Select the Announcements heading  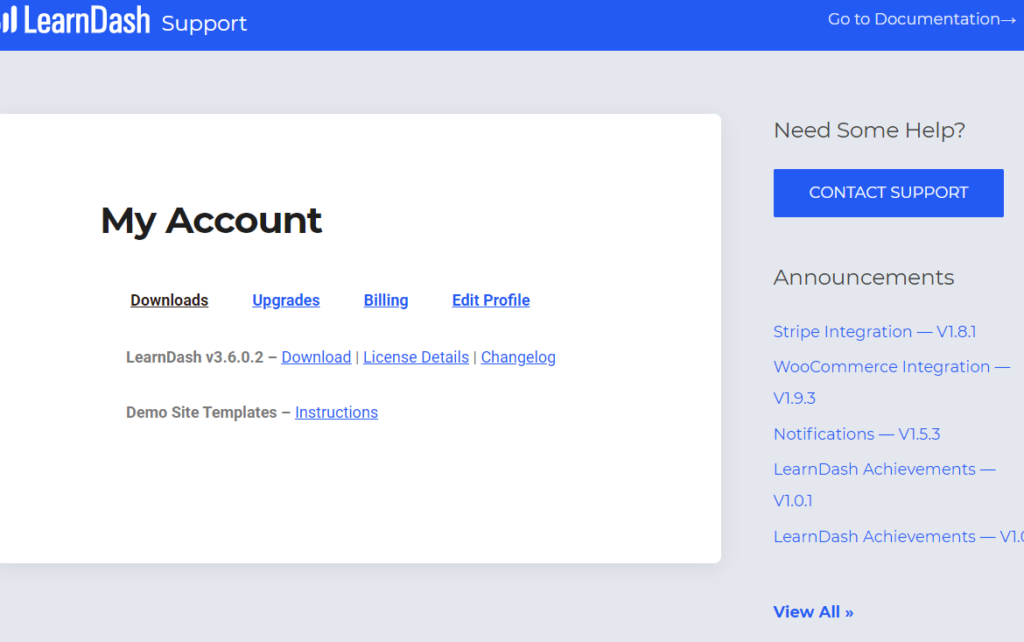click(x=863, y=277)
